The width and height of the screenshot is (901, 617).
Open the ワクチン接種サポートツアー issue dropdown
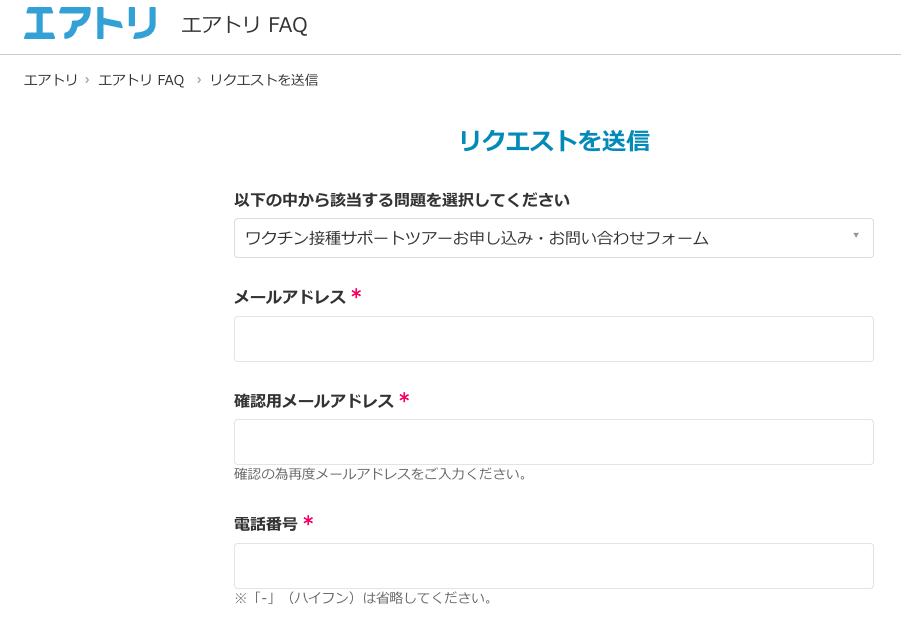[x=554, y=238]
